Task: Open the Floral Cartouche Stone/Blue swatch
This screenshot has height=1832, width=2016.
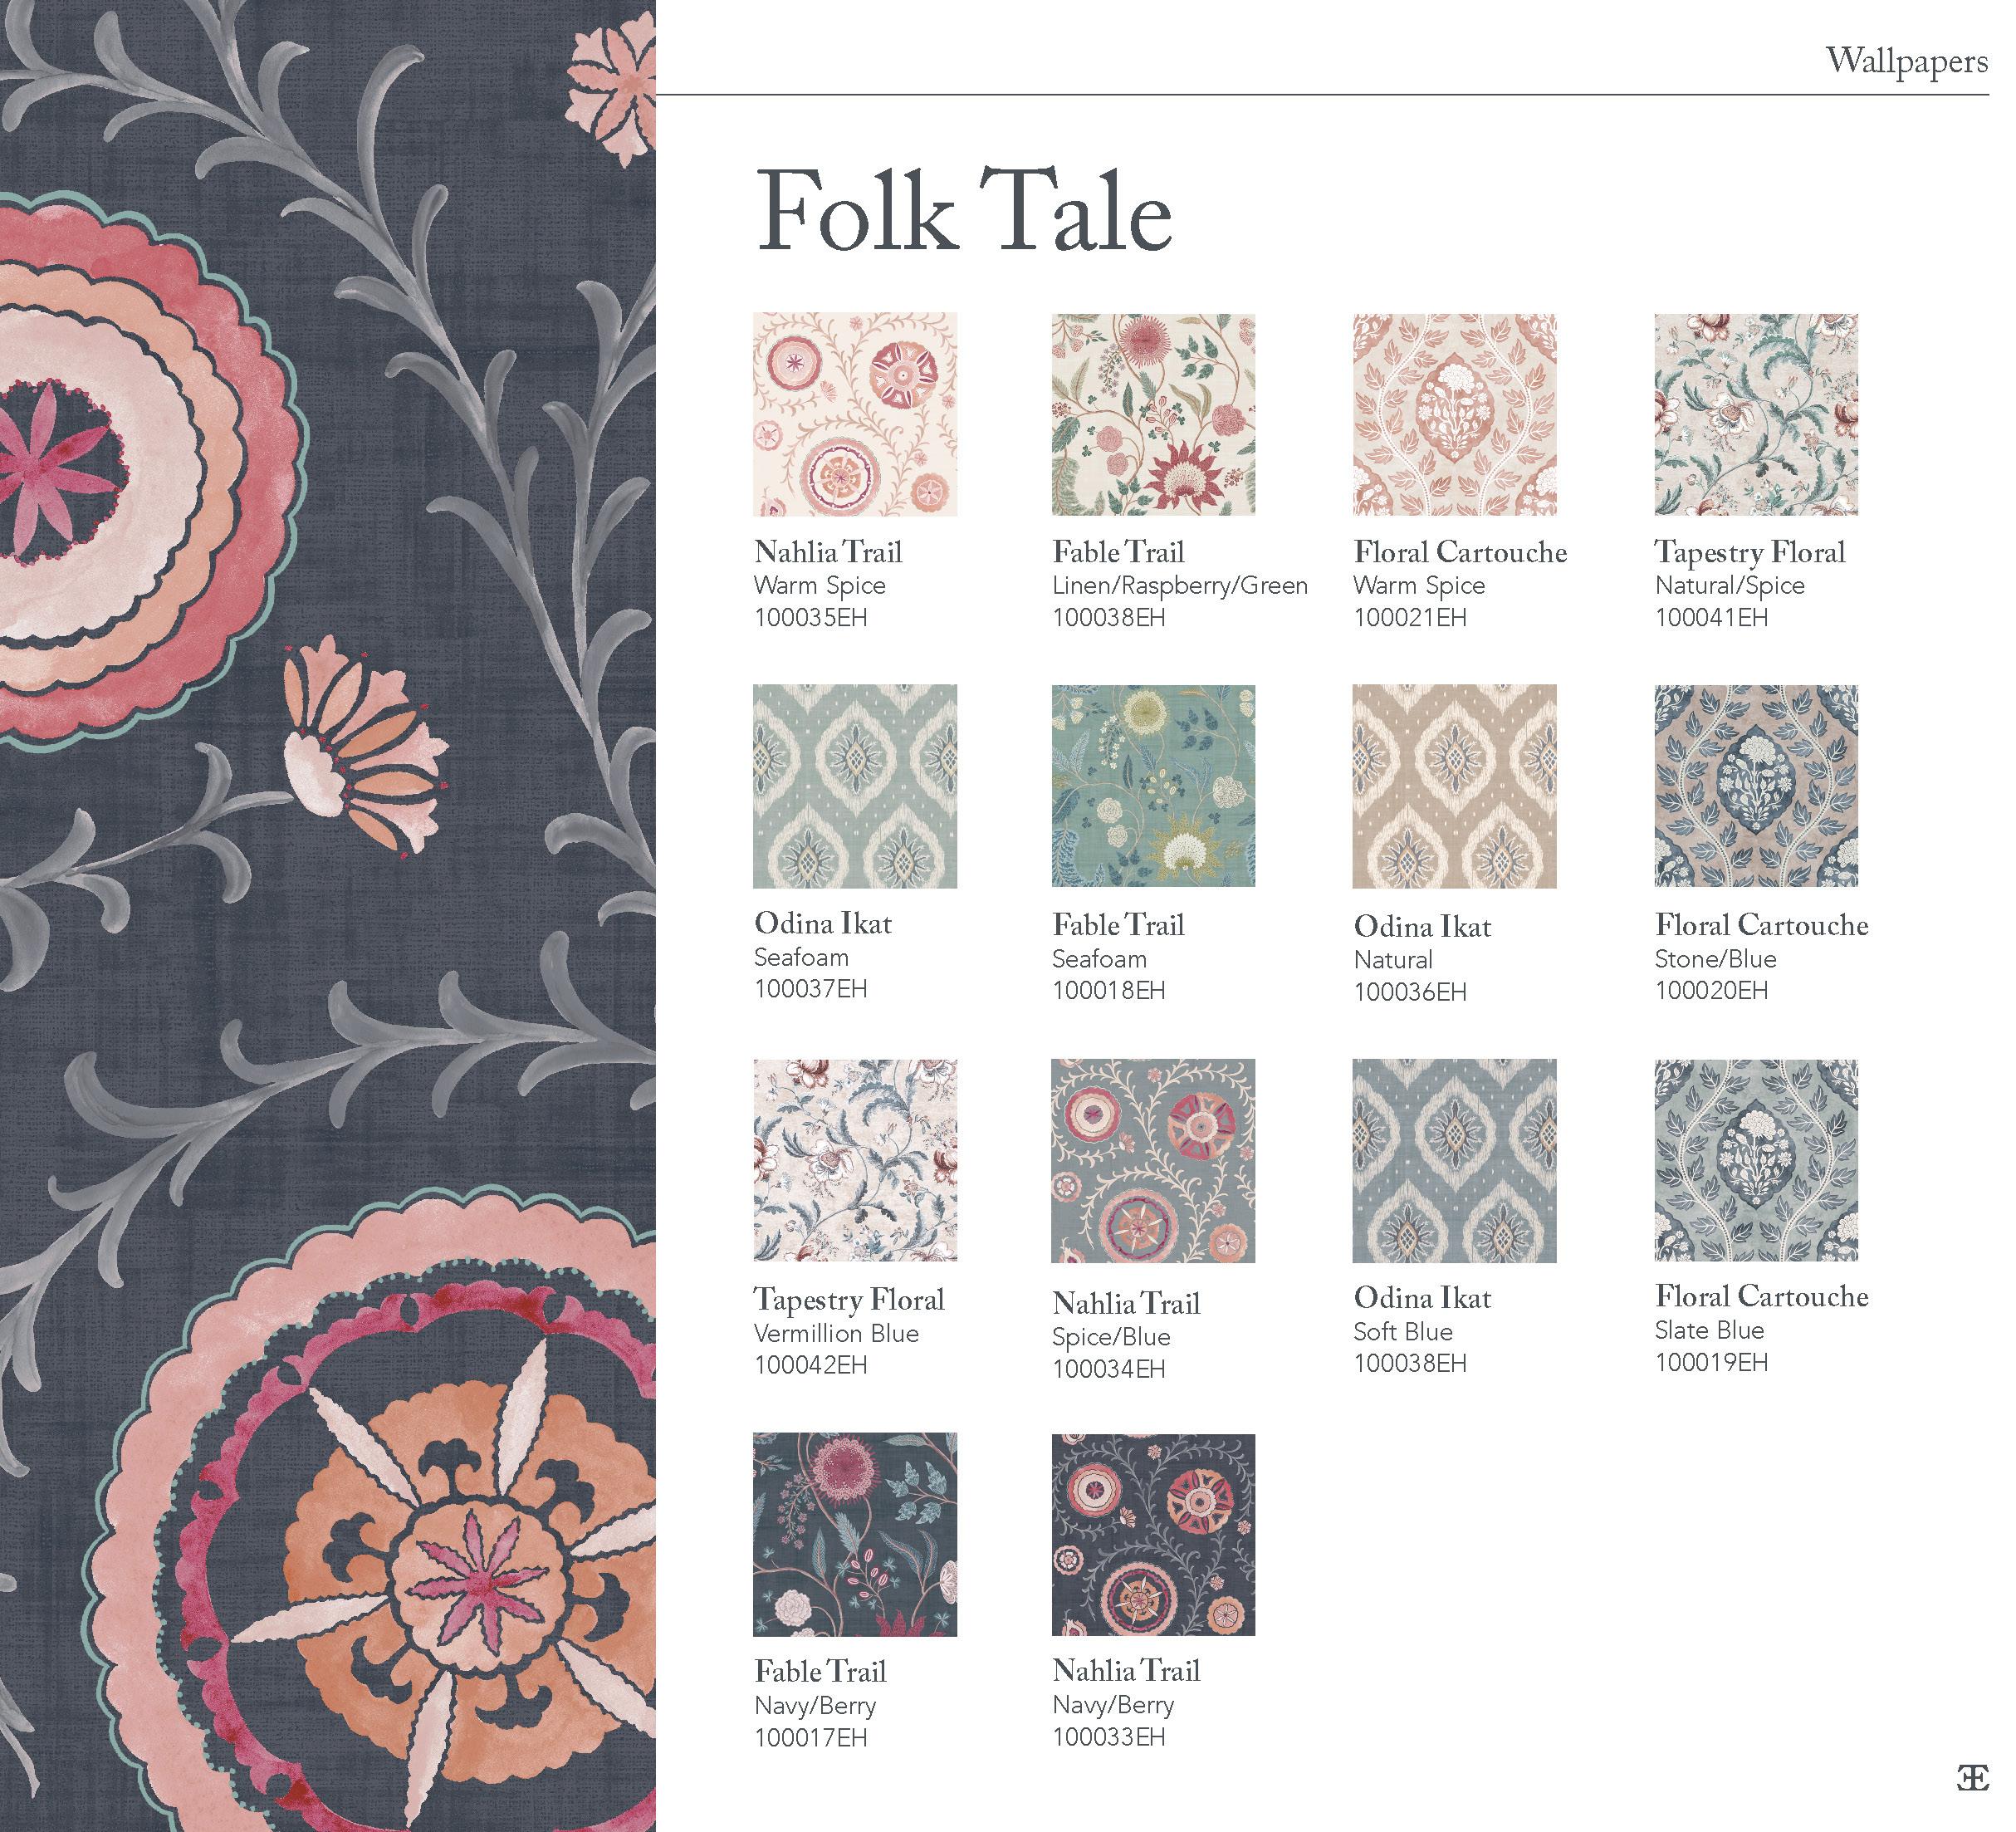Action: tap(1755, 786)
